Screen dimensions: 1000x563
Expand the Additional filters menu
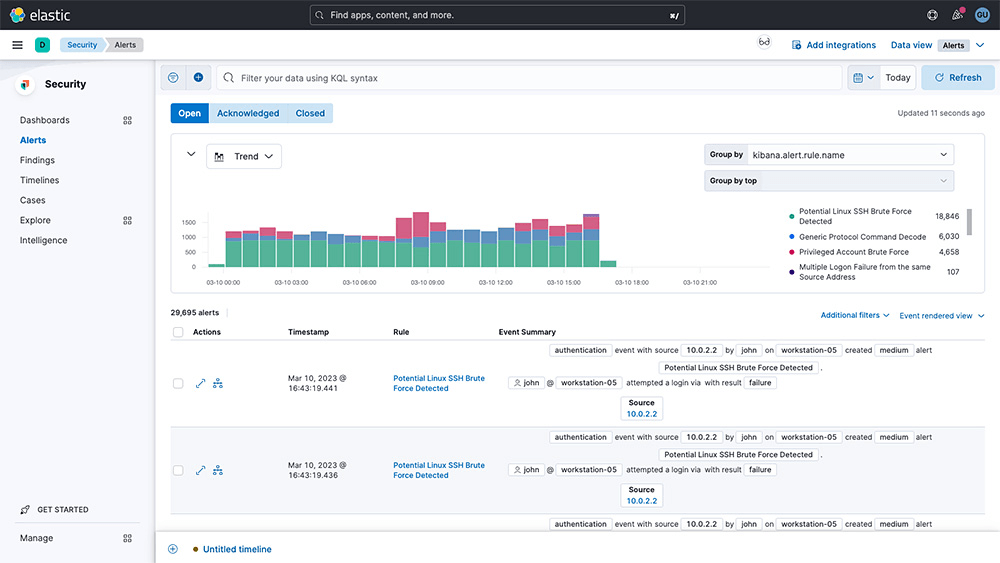coord(855,315)
